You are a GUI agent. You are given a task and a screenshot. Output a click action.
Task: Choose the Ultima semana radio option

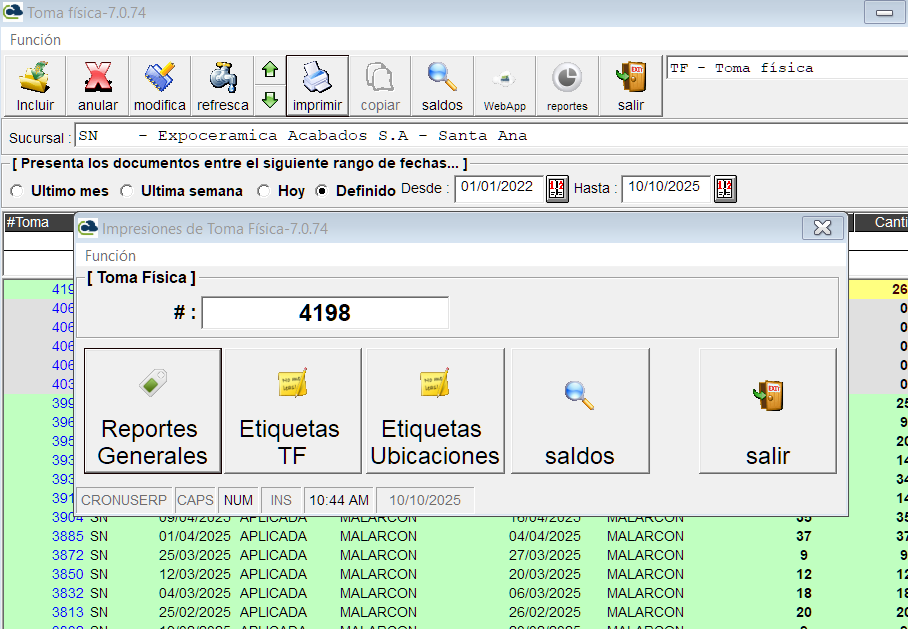[127, 191]
